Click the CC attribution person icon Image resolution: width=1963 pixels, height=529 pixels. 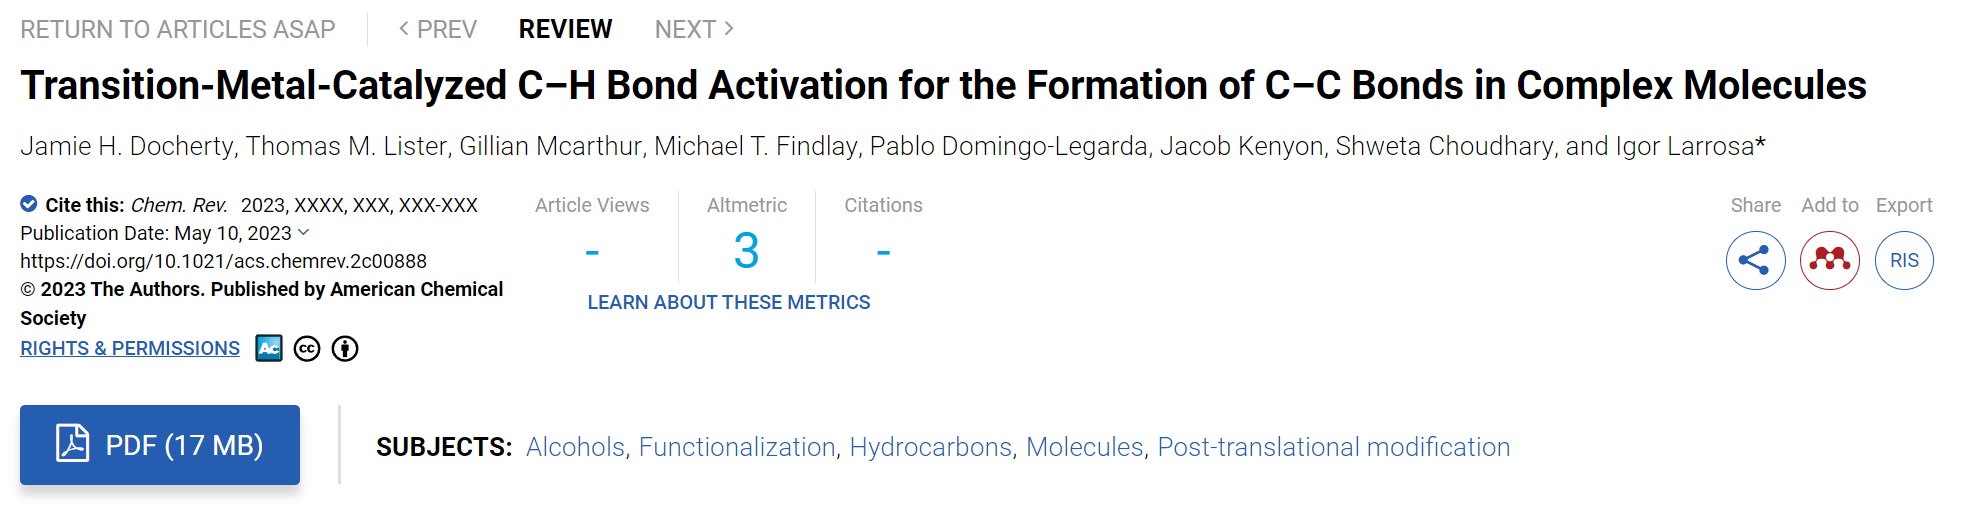(x=345, y=348)
